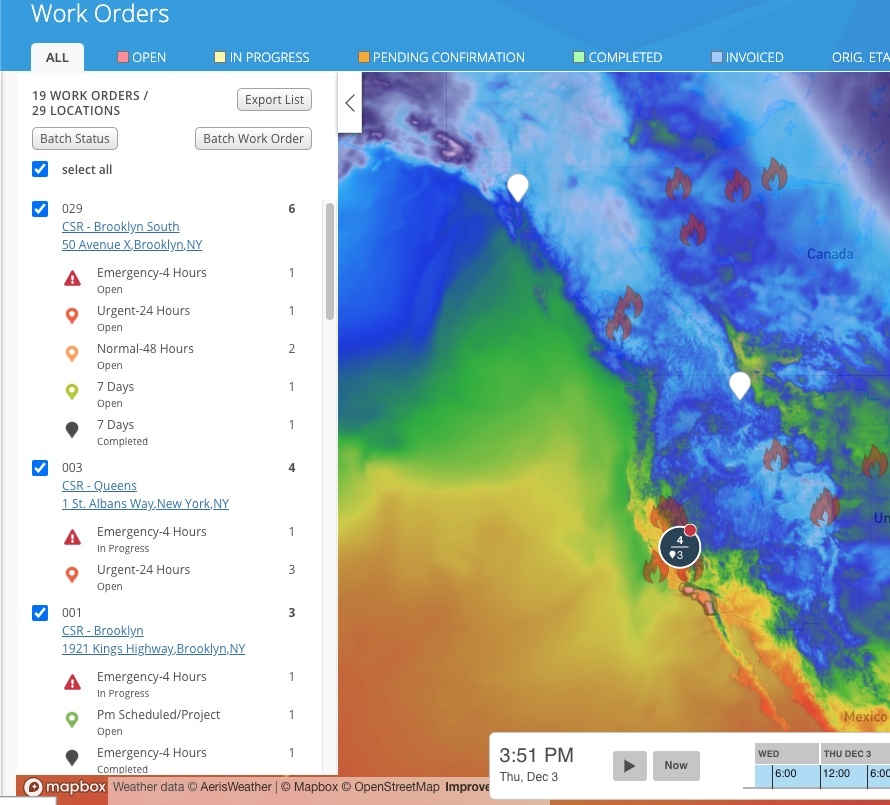Click the Mapbox logo

(x=62, y=787)
